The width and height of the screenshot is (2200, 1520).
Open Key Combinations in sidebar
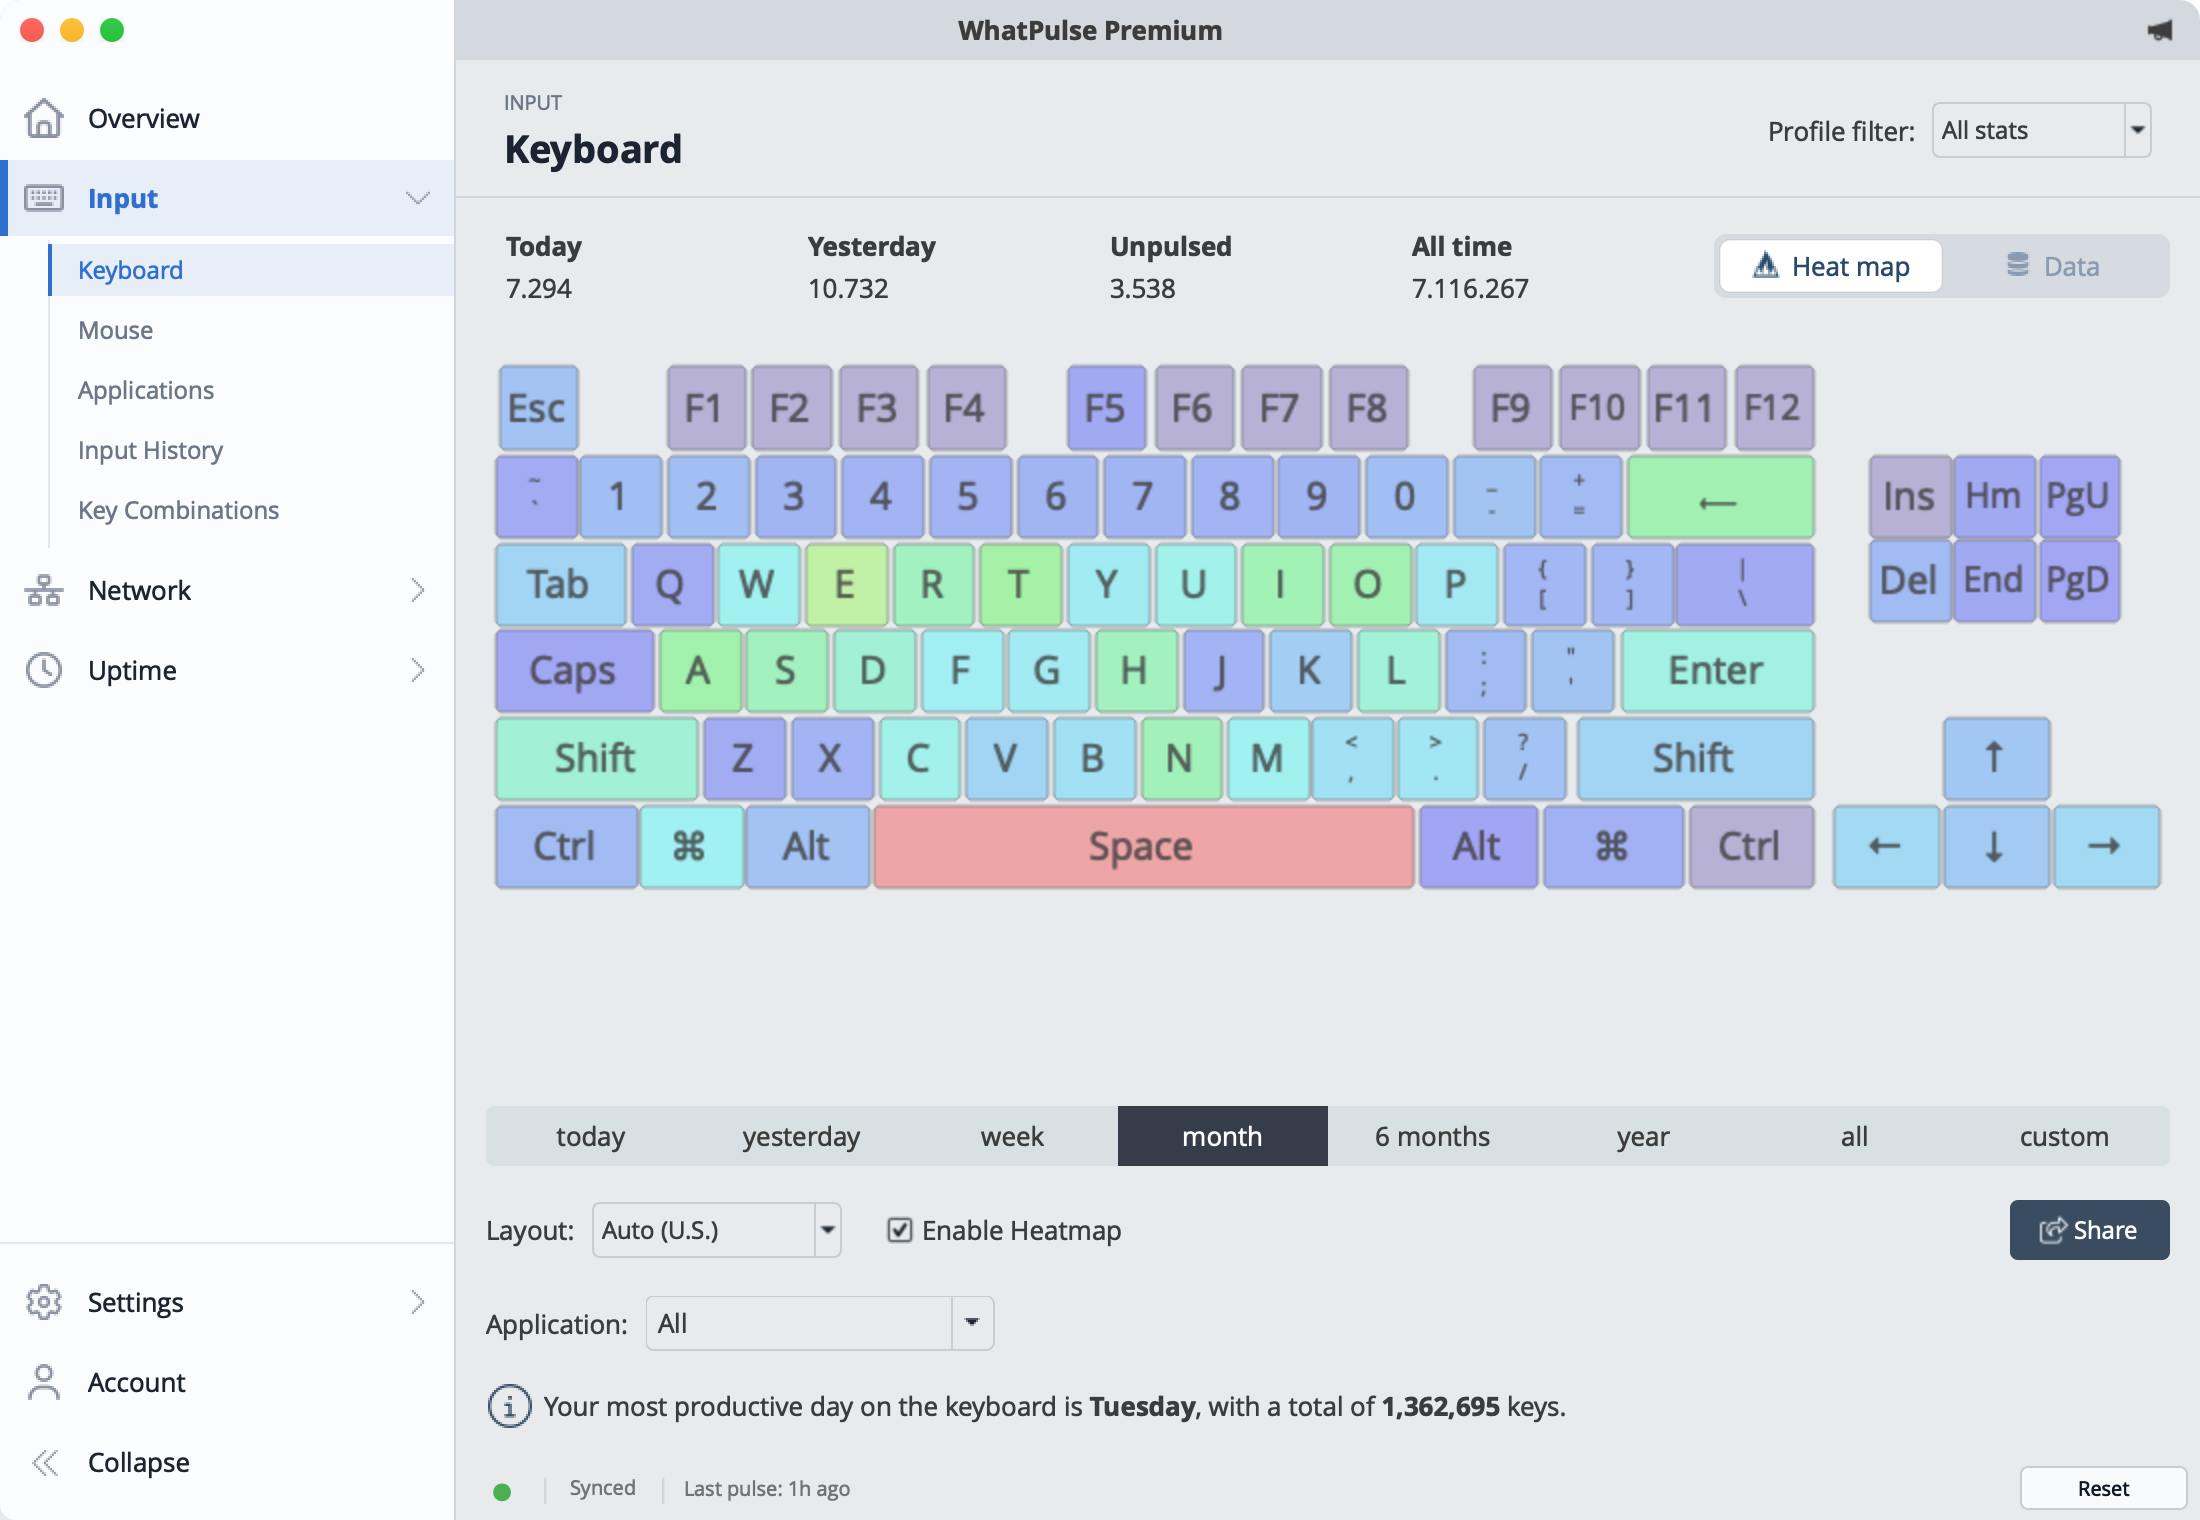(178, 510)
